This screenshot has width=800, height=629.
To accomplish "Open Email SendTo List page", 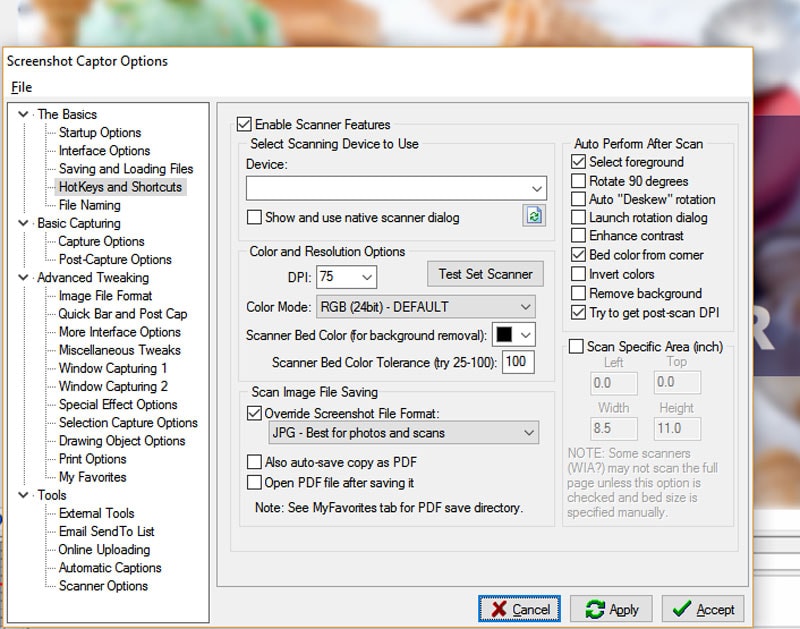I will point(107,532).
